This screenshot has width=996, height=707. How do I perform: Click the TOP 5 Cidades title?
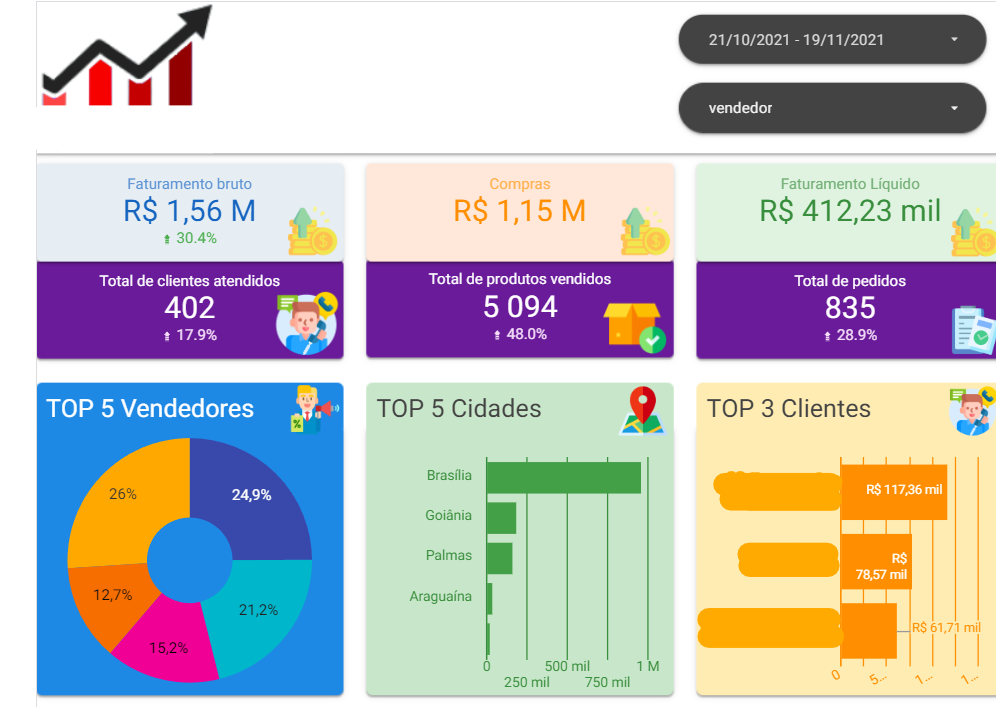(459, 408)
